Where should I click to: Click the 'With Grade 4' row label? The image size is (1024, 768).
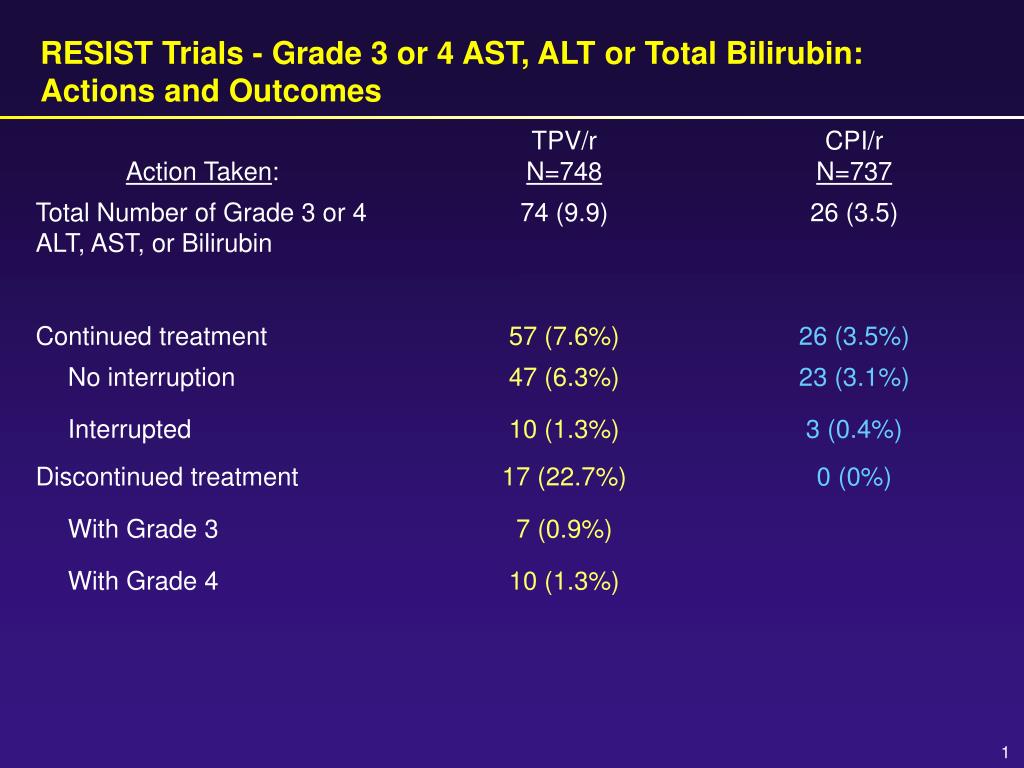[143, 581]
